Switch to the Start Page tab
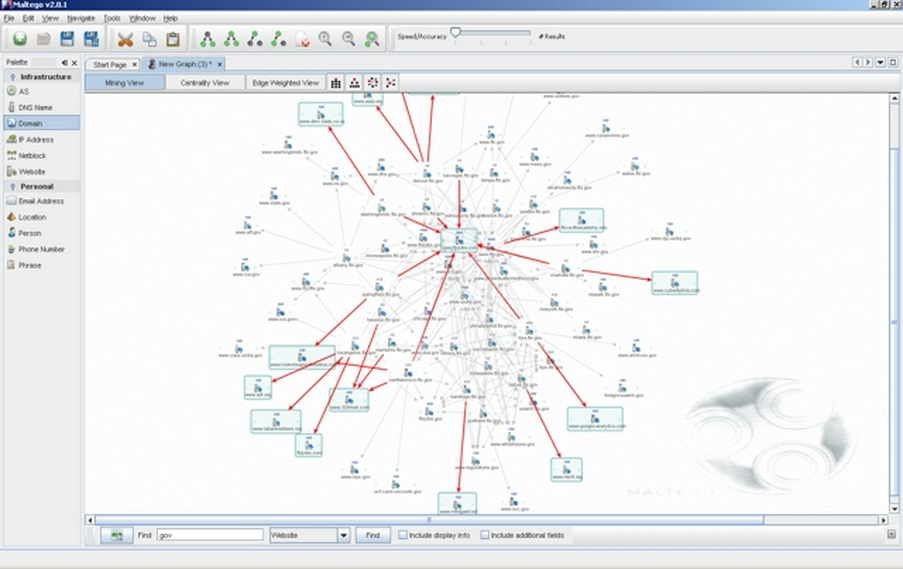The image size is (903, 569). pyautogui.click(x=109, y=65)
